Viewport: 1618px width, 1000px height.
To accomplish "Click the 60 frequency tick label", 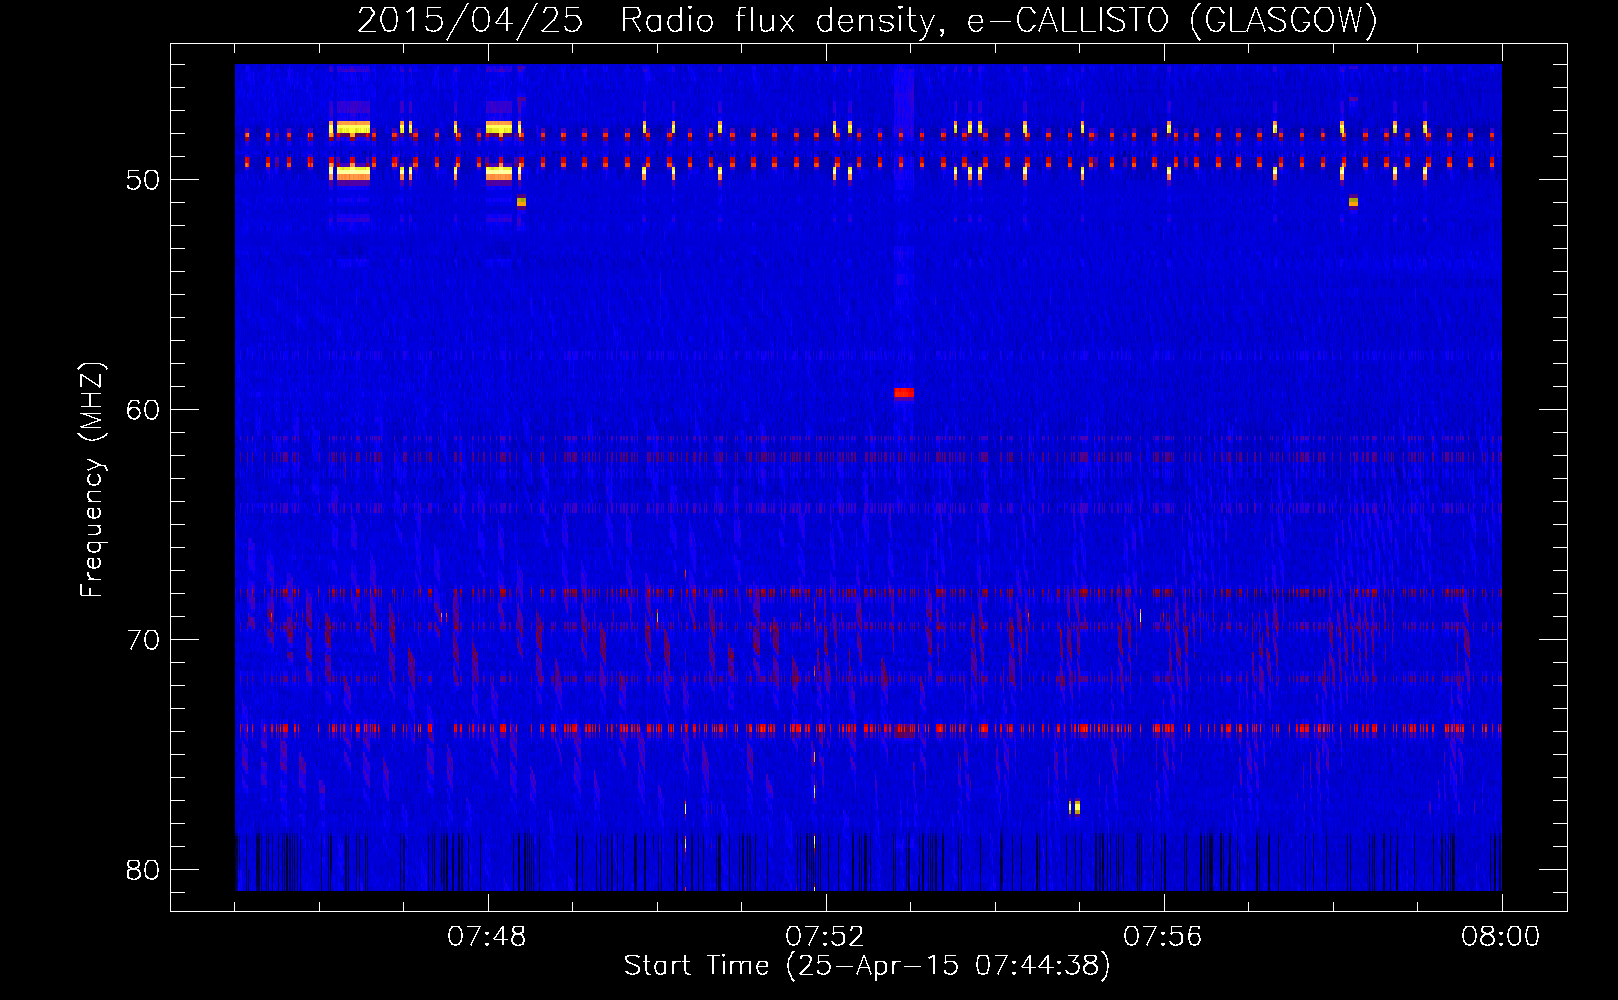I will (x=143, y=410).
